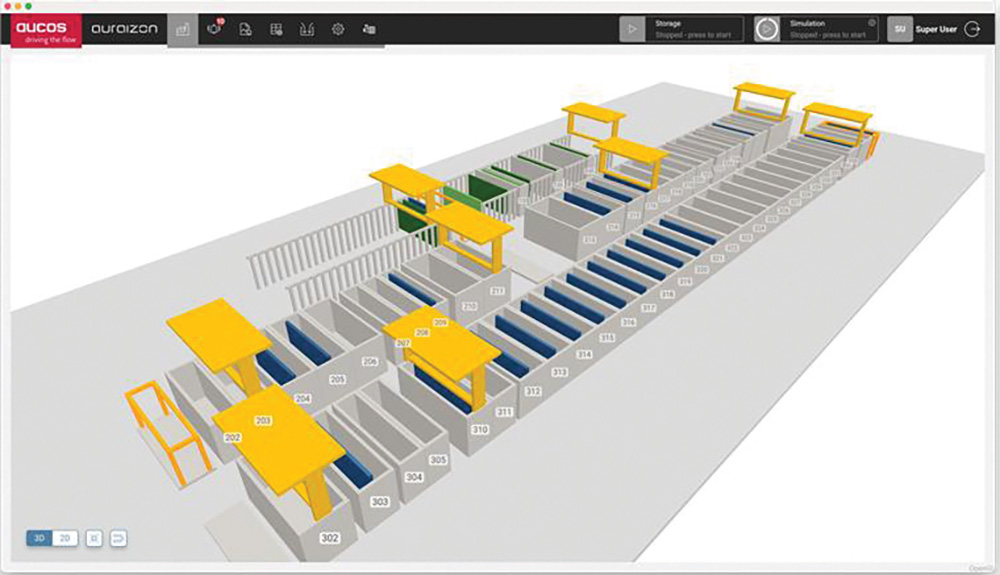Select tank labeled 210
The height and width of the screenshot is (575, 1000).
coord(469,307)
